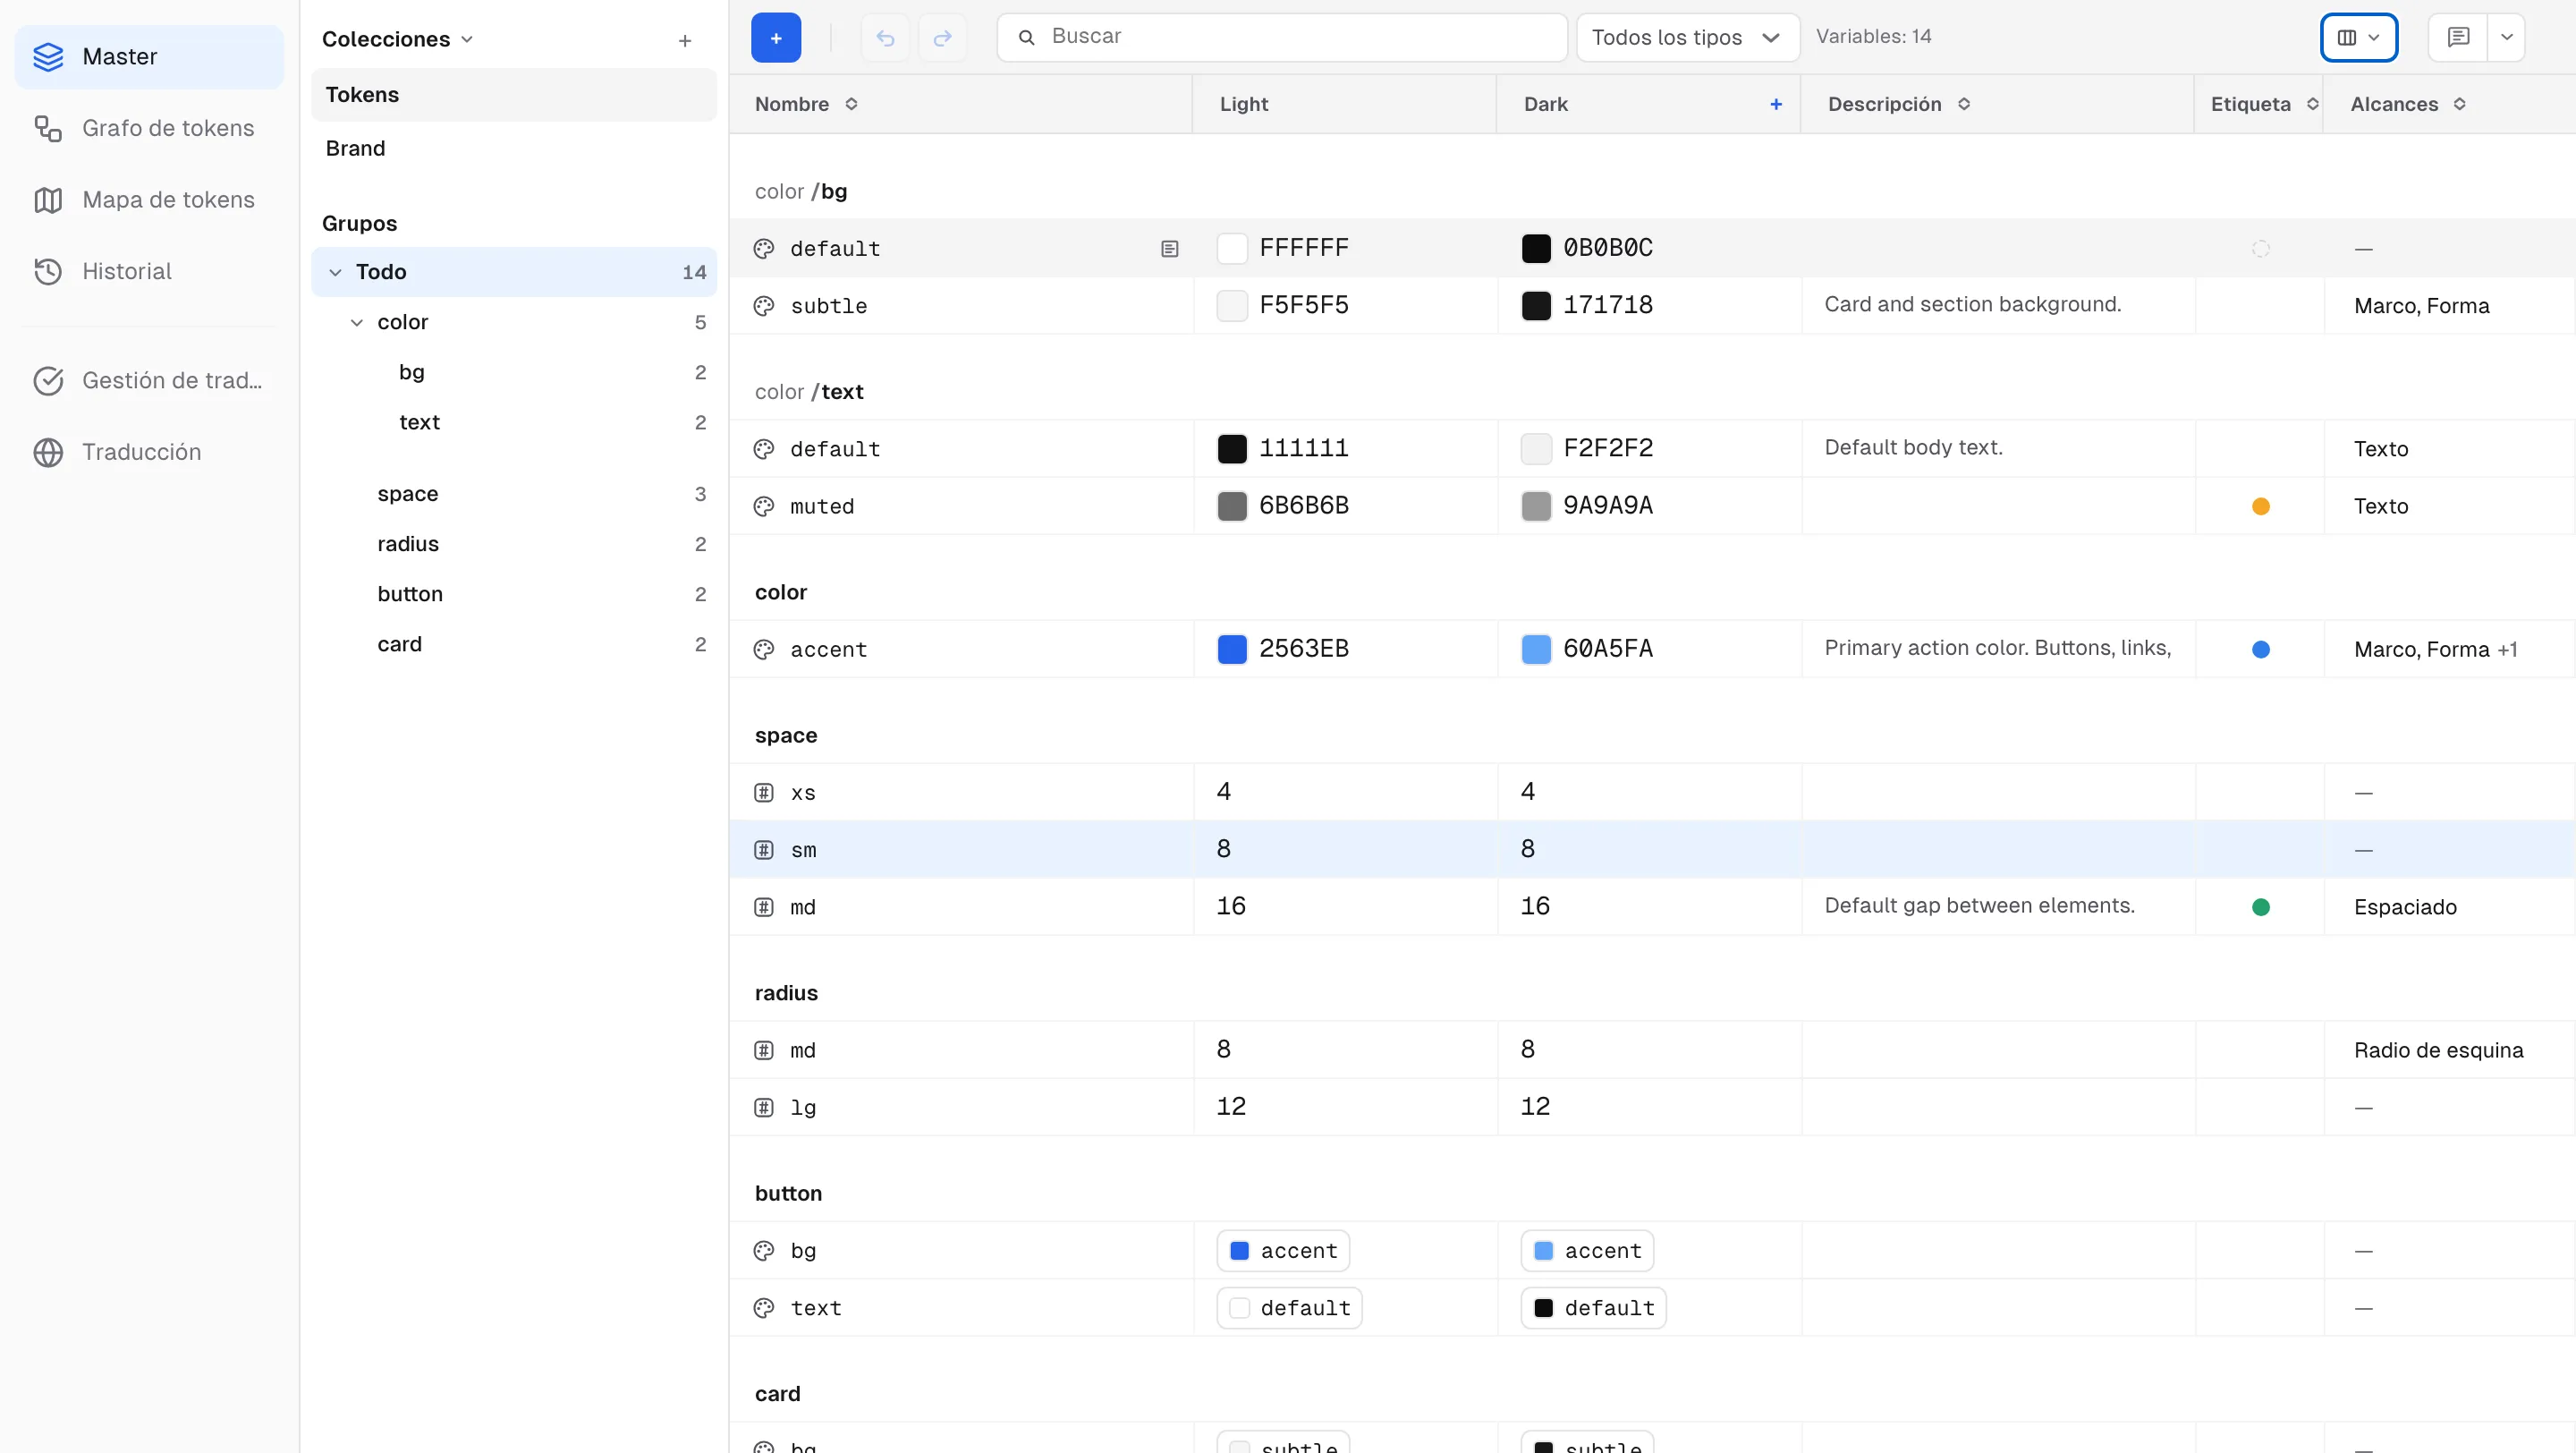This screenshot has height=1453, width=2576.
Task: Select the Master item in the sidebar
Action: 148,57
